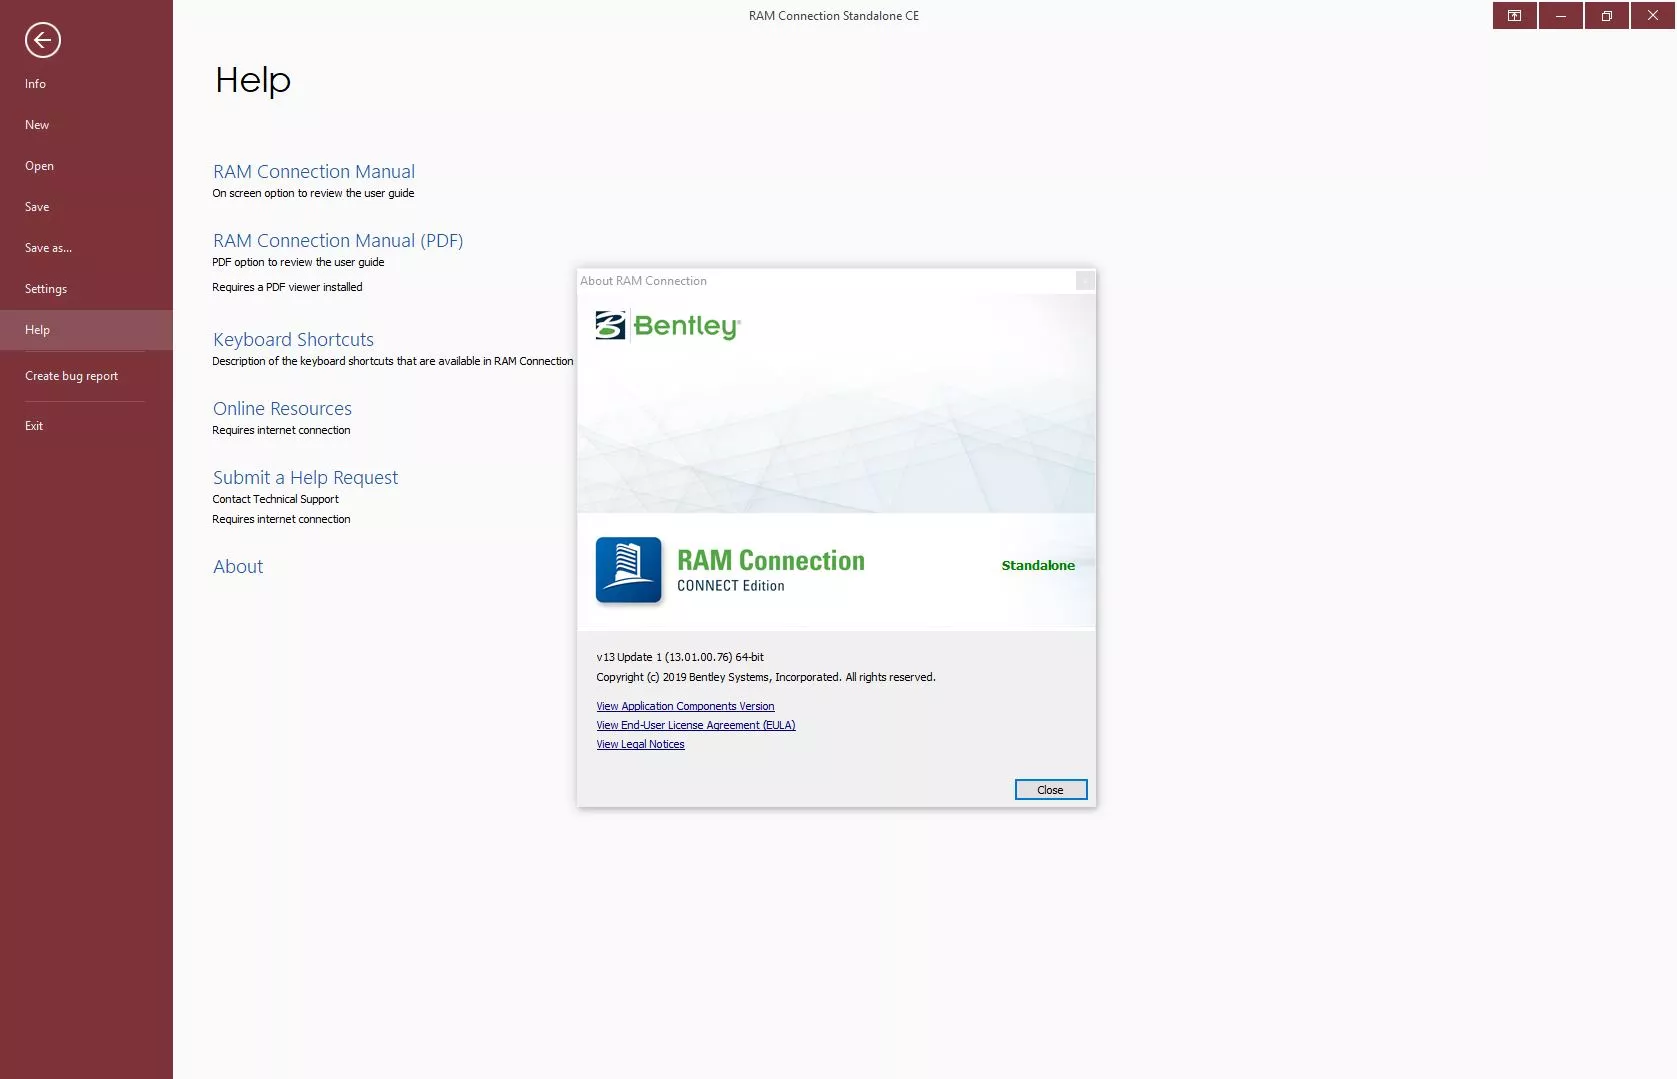The width and height of the screenshot is (1677, 1079).
Task: Click the ribbon display options icon
Action: click(1514, 16)
